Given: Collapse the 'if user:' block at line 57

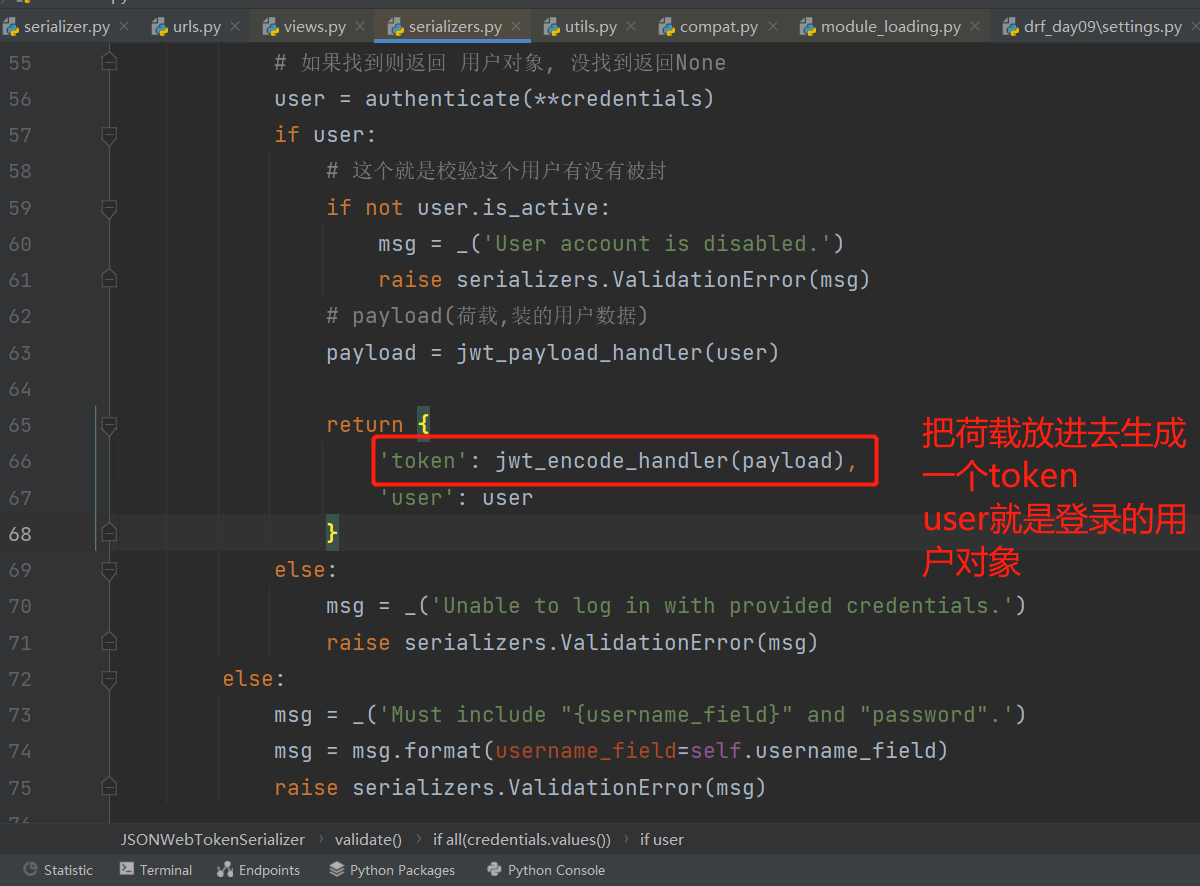Looking at the screenshot, I should pos(109,135).
